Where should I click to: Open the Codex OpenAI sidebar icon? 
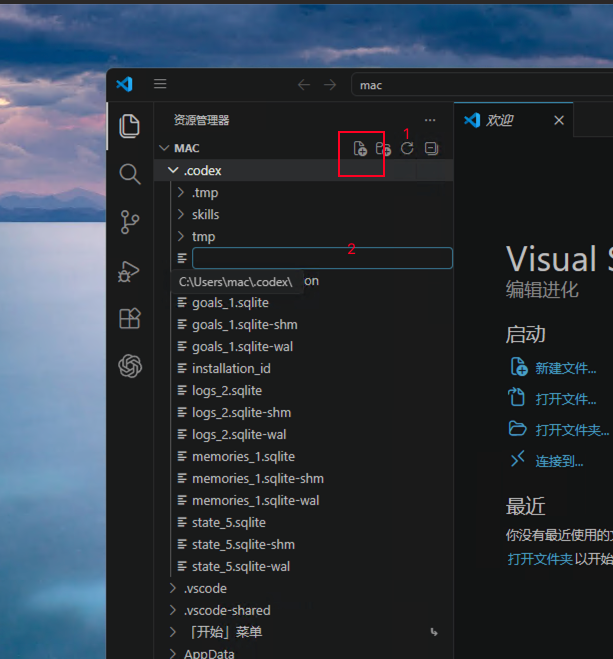click(x=130, y=366)
